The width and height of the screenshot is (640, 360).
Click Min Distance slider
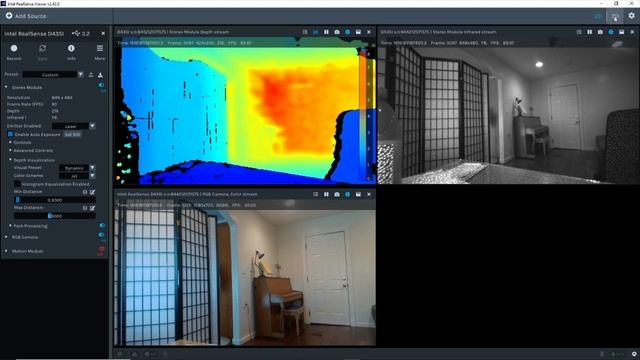55,200
